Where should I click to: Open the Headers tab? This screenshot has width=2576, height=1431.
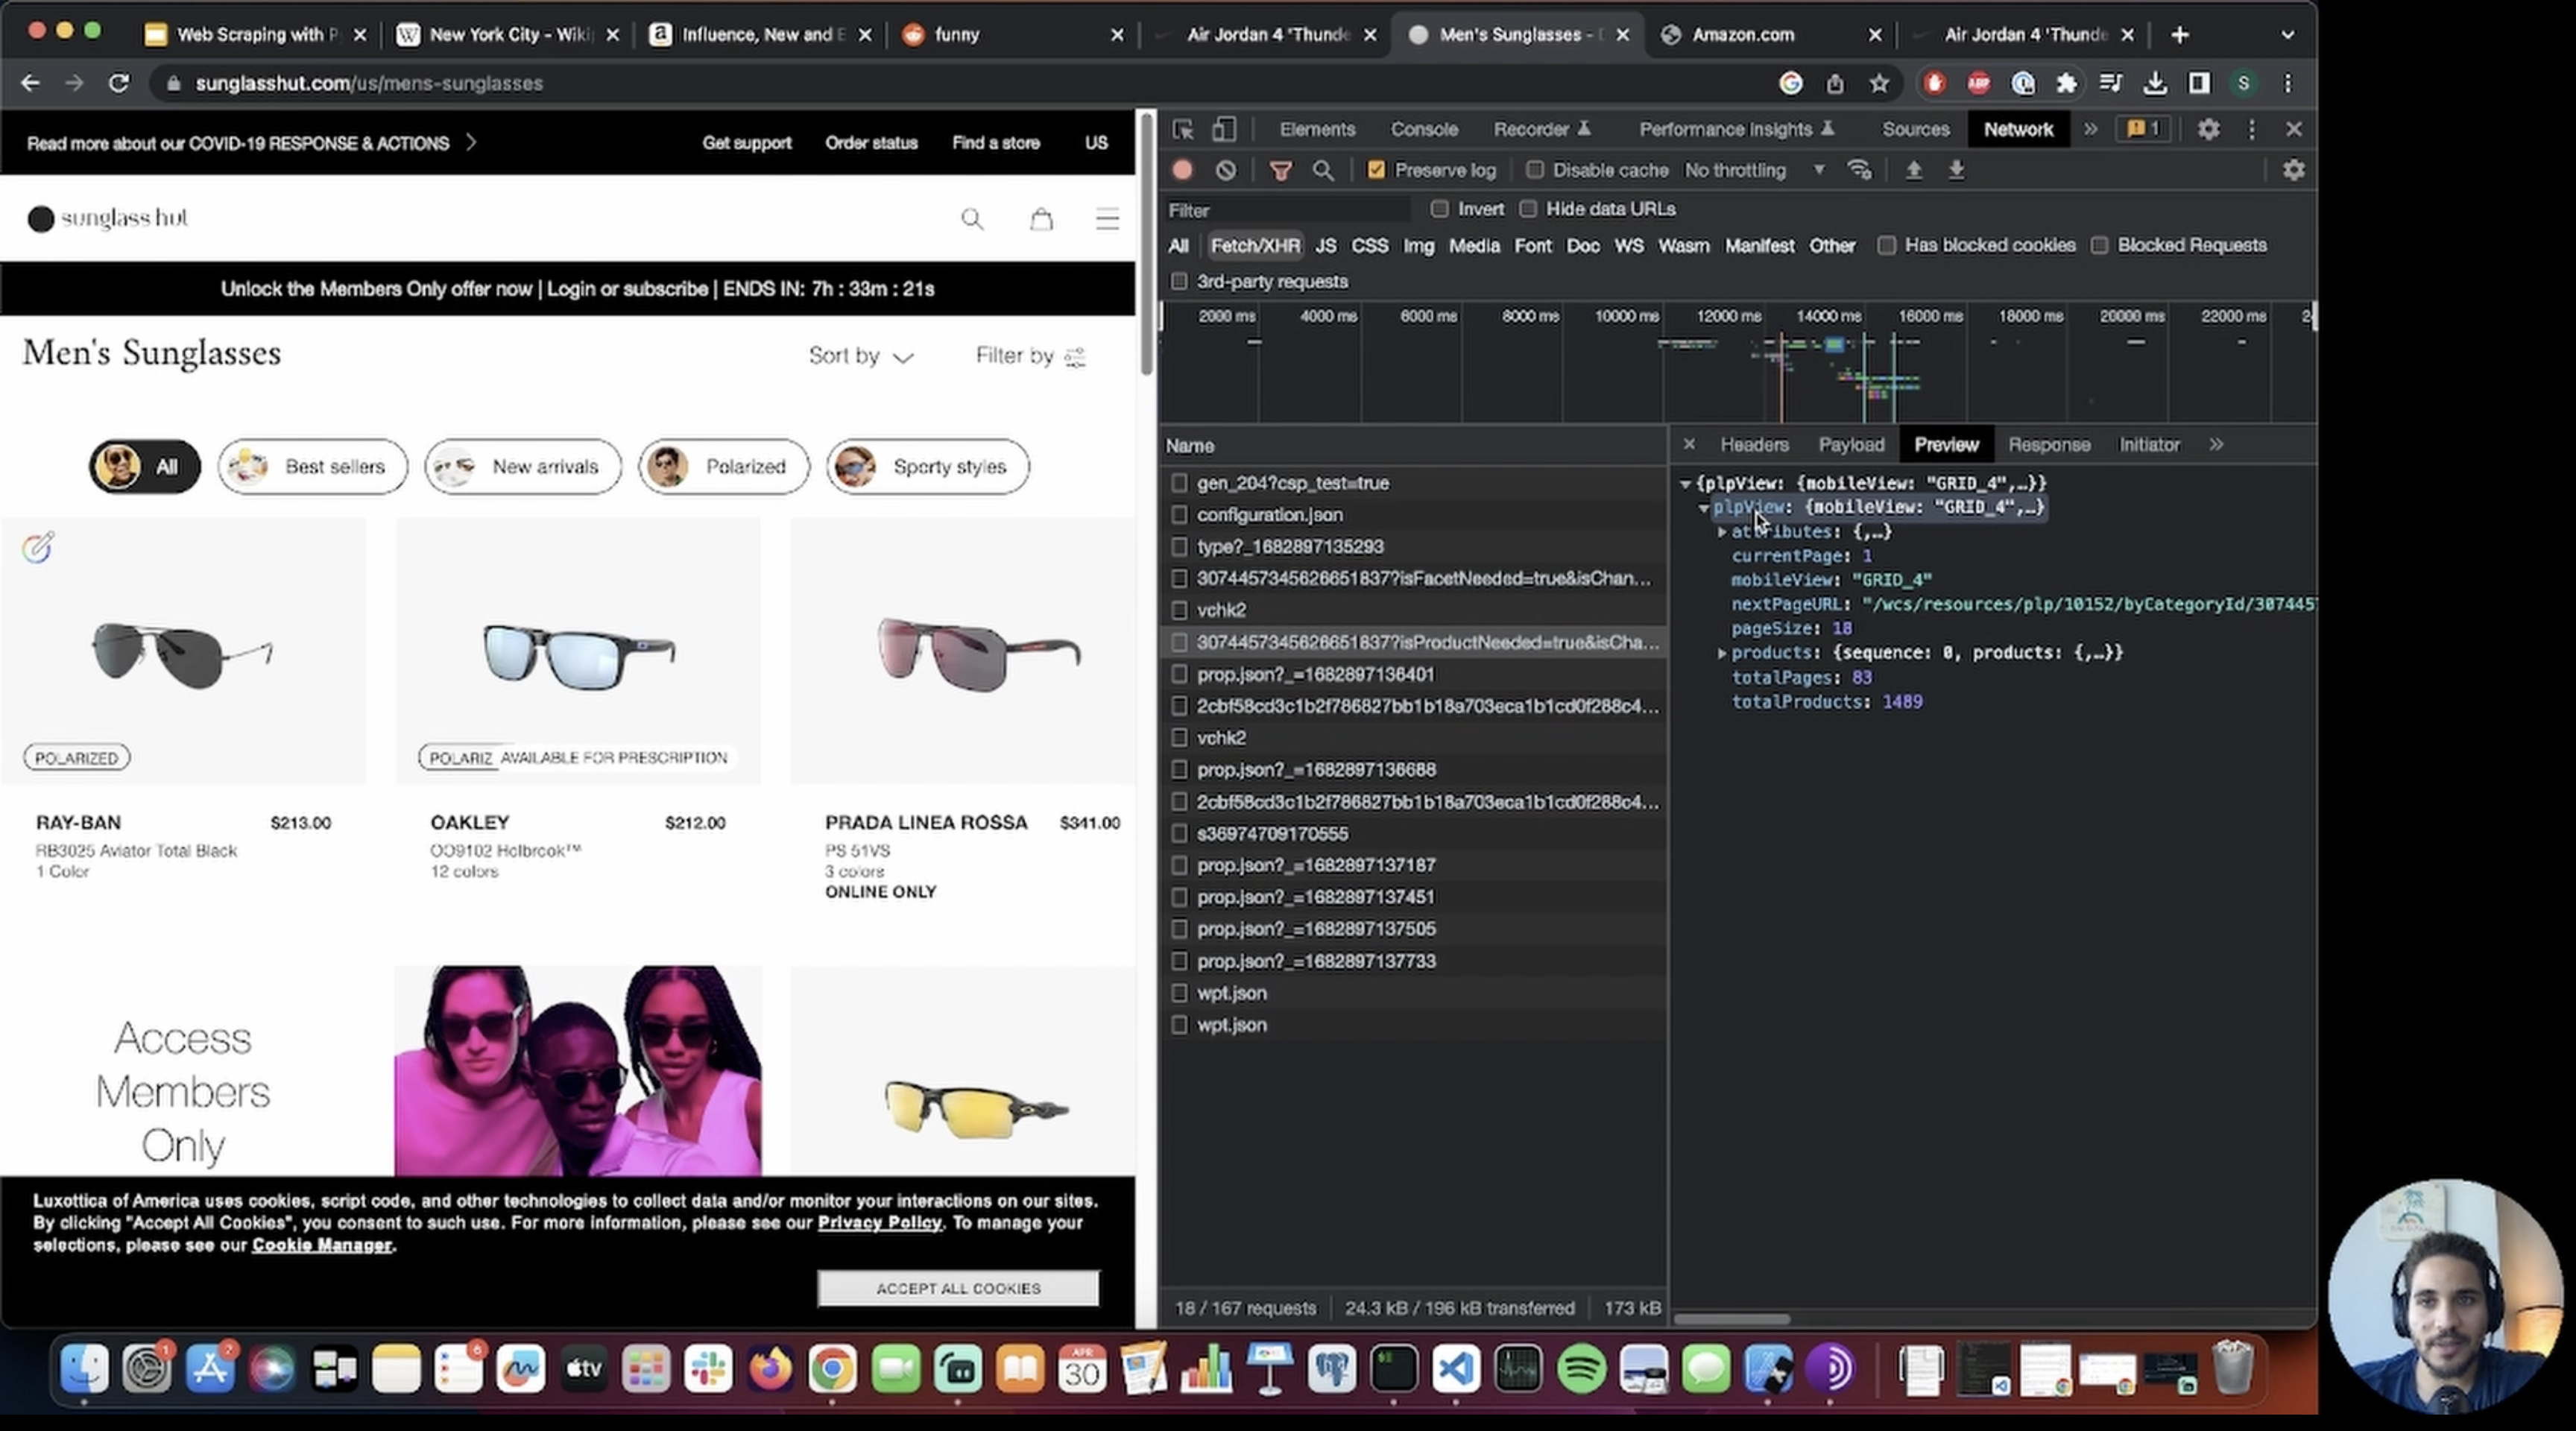click(1754, 445)
